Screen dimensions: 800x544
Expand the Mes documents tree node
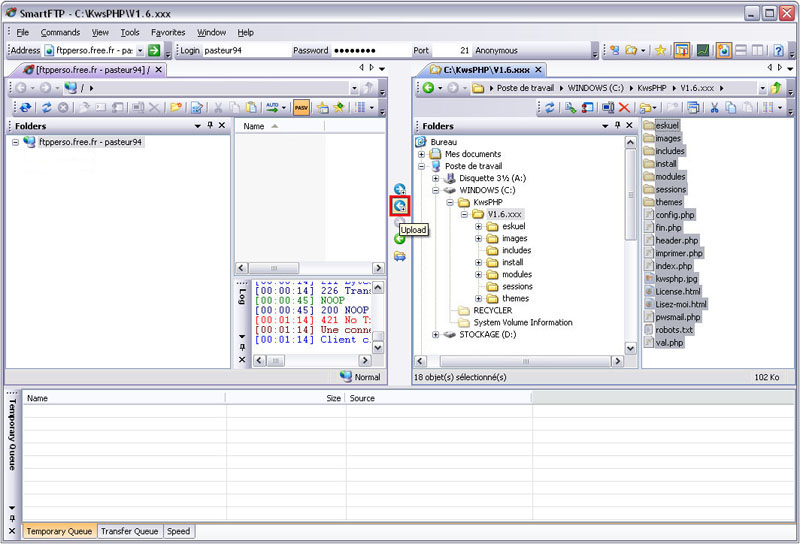[x=421, y=154]
